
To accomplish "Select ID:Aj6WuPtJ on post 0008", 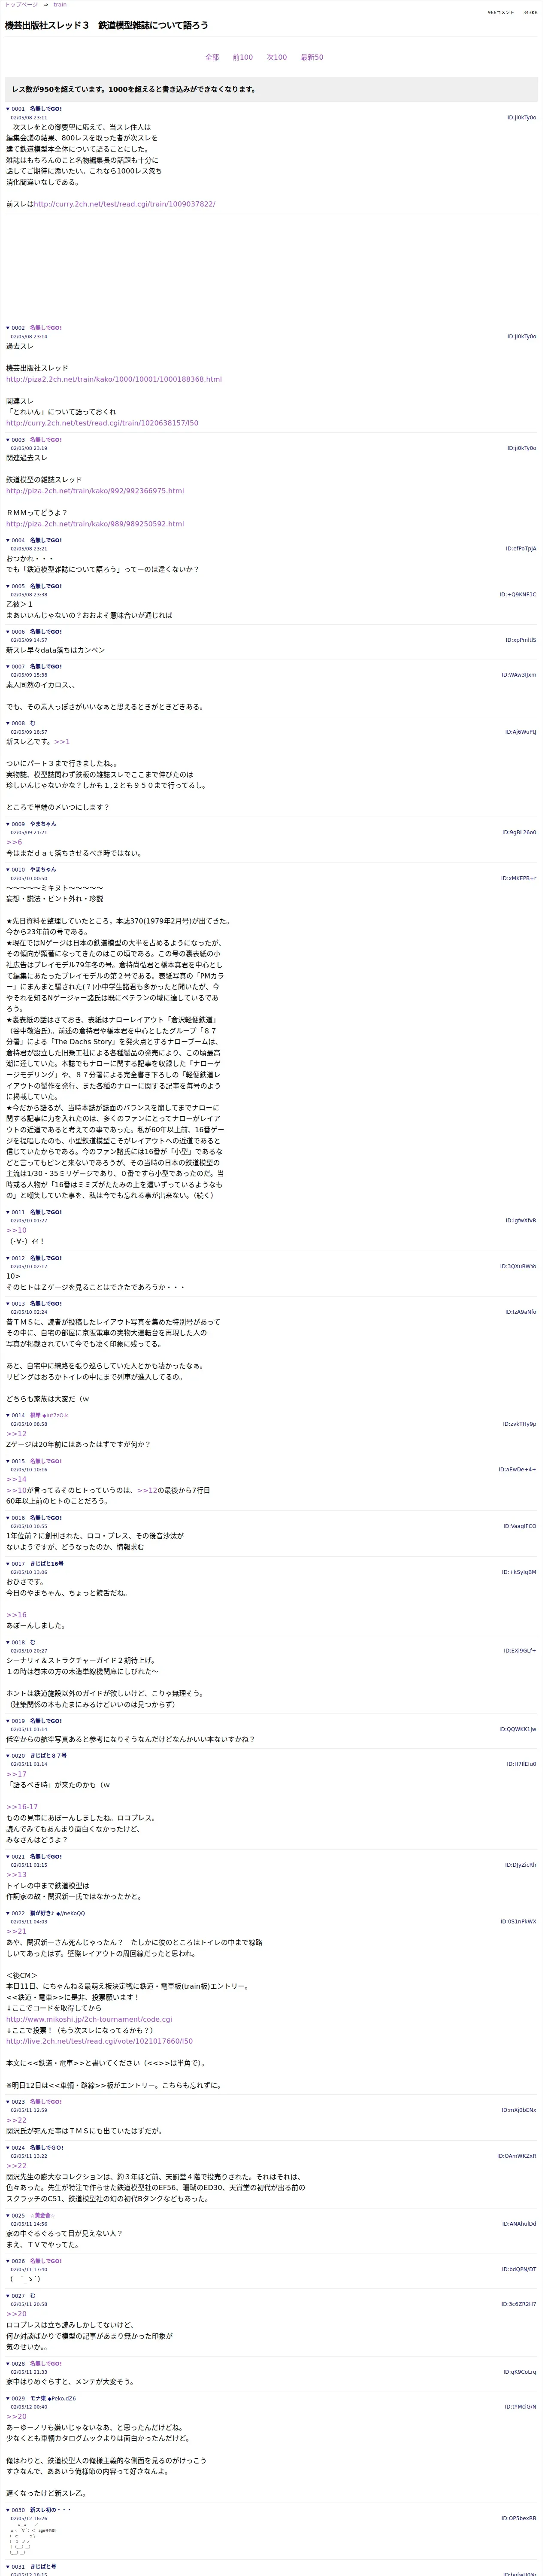I will (x=520, y=732).
